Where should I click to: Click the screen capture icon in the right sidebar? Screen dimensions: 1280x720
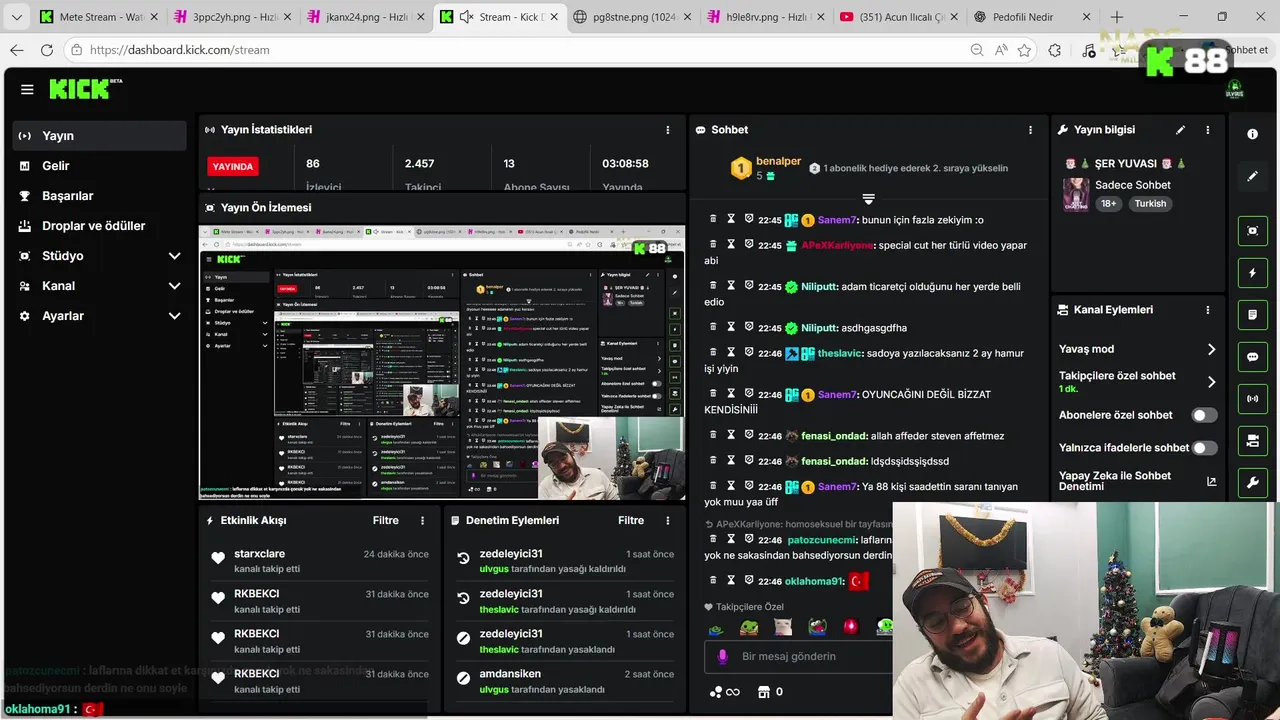tap(1252, 231)
